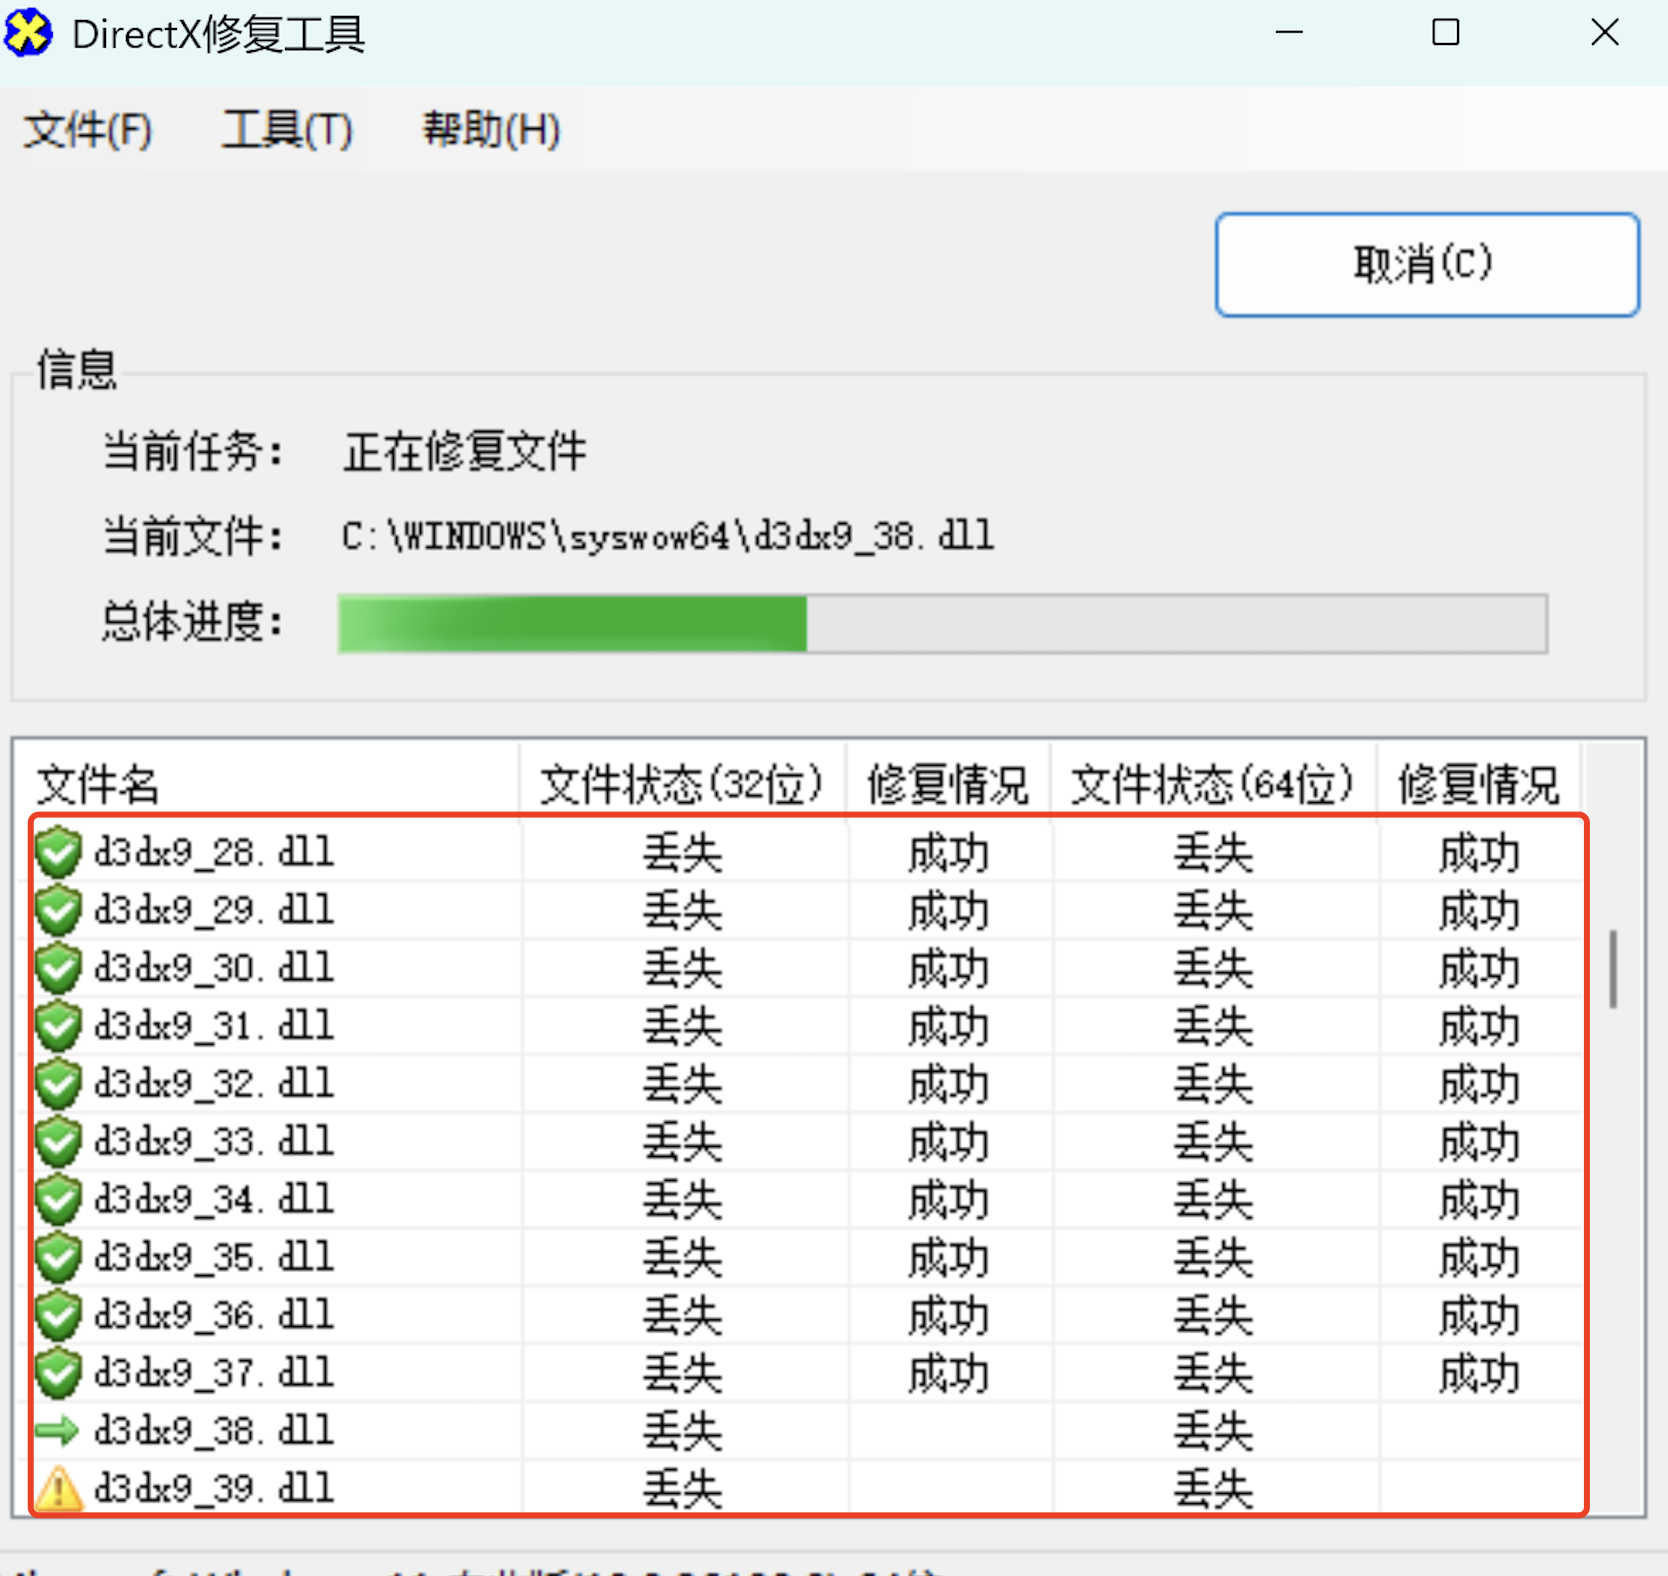This screenshot has width=1668, height=1576.
Task: Click 32-bit 成功 result for d3dx9_30.dll
Action: [x=948, y=969]
